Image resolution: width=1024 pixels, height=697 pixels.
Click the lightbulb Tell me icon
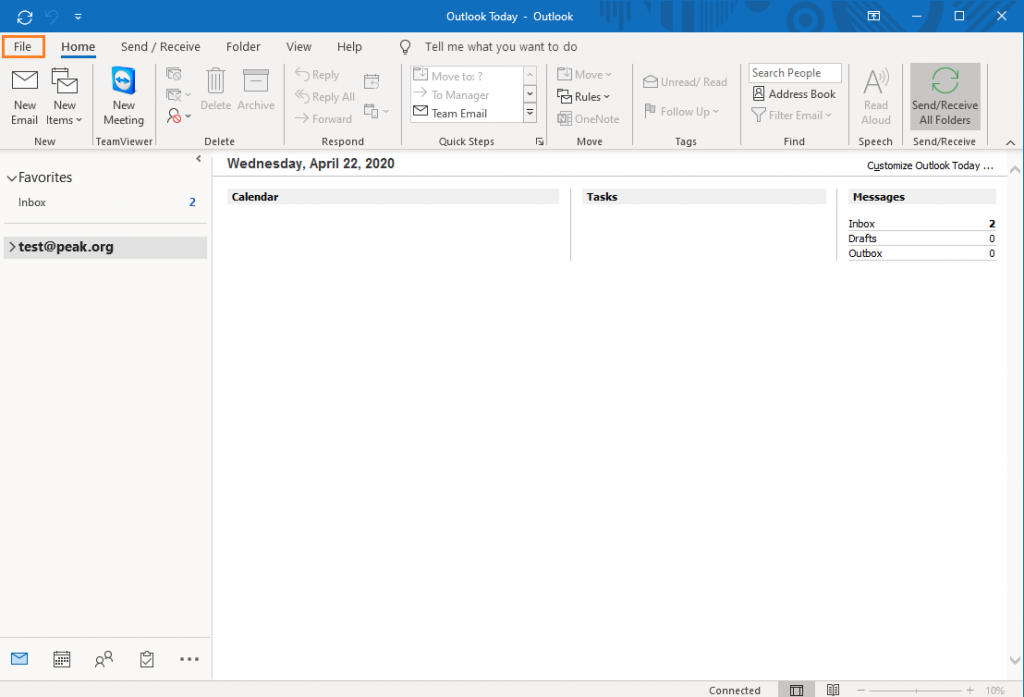point(405,47)
